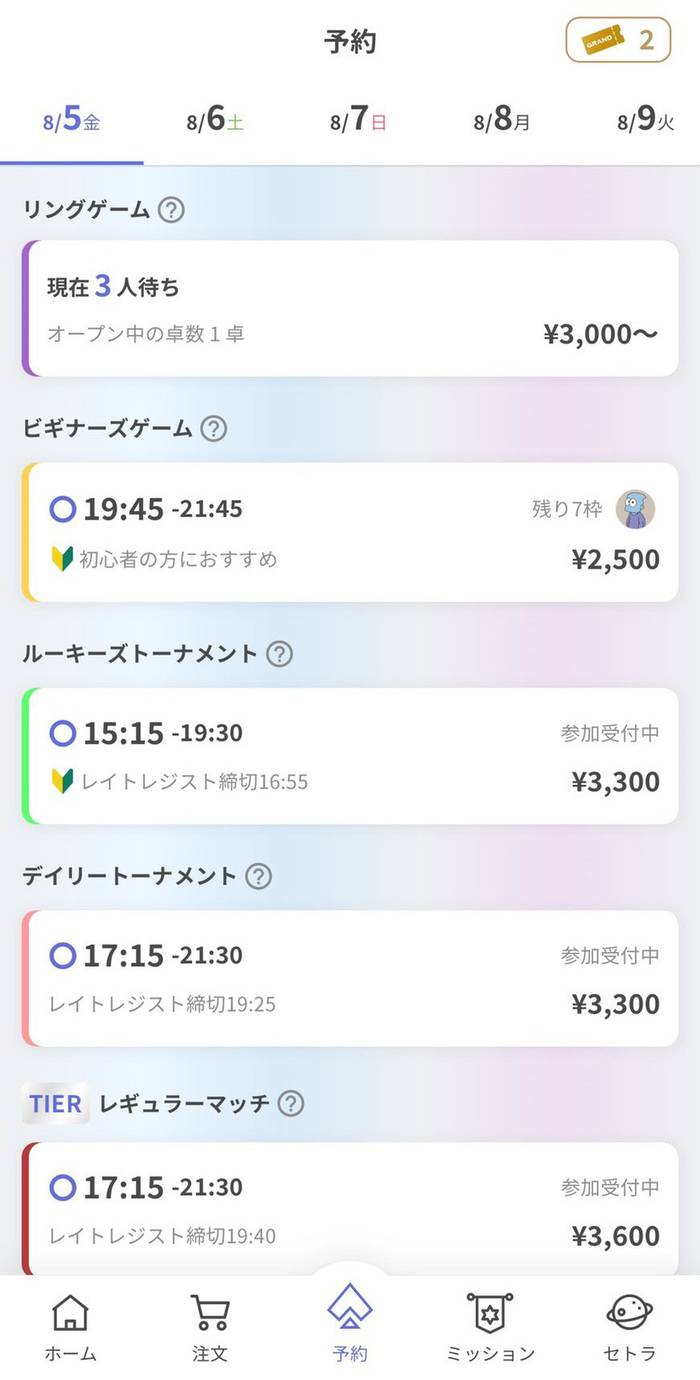Open the ring game 3人待ち card
Screen dimensions: 700x1380
350,308
